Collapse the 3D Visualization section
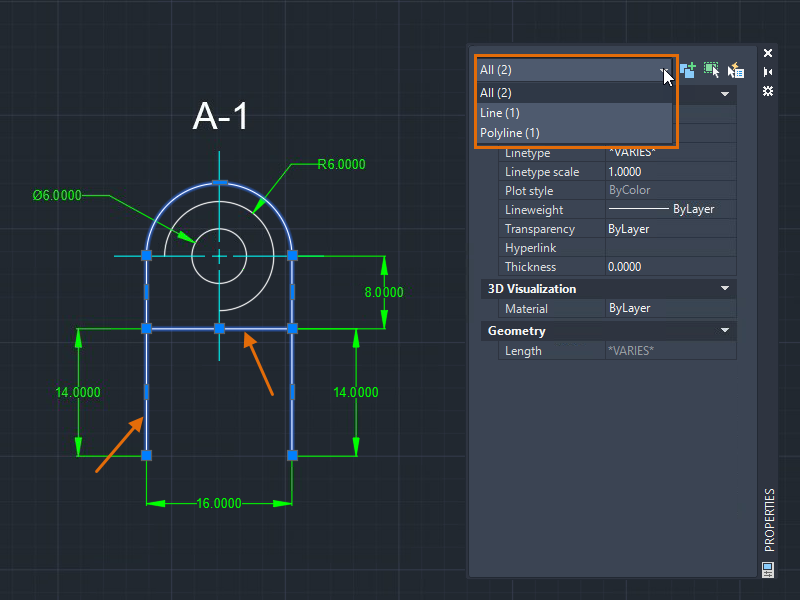 point(724,288)
